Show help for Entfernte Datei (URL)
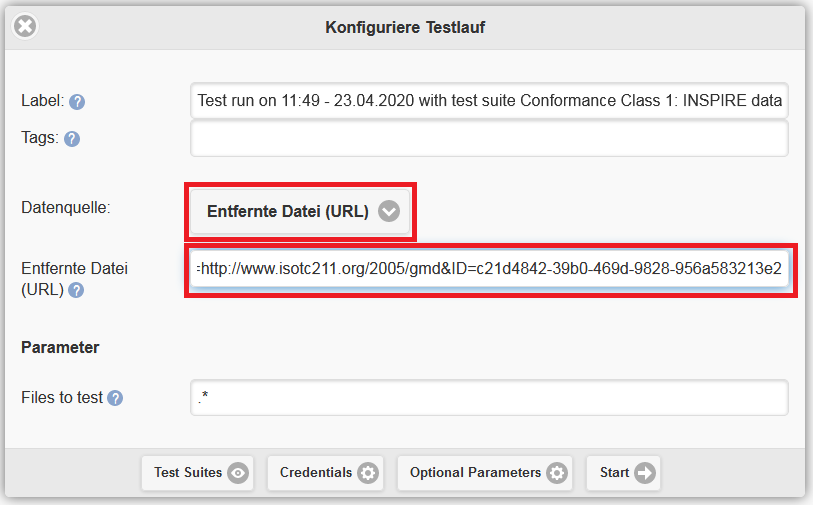 click(76, 290)
